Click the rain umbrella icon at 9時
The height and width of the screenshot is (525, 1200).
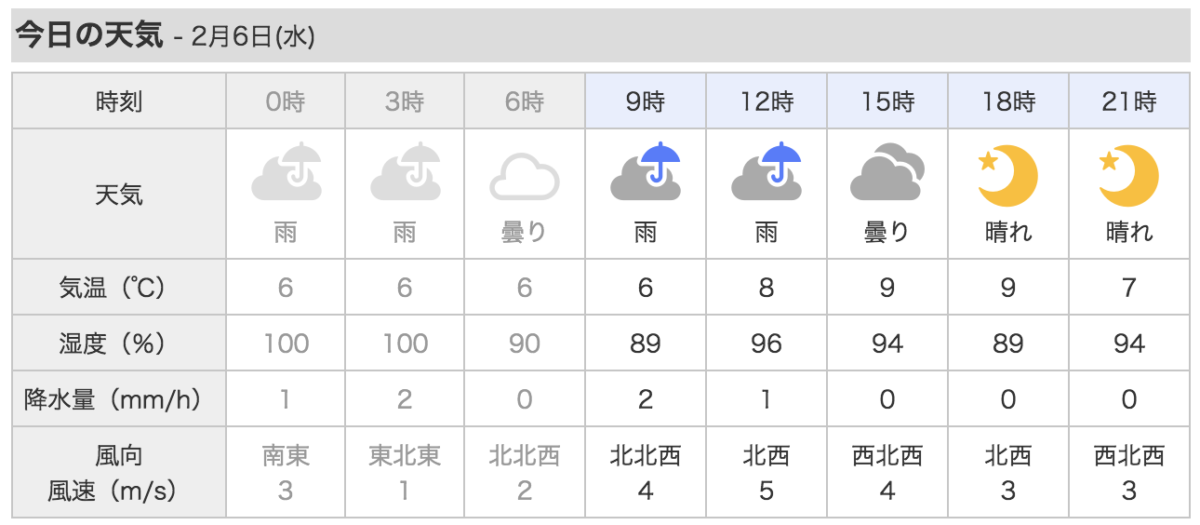coord(646,172)
